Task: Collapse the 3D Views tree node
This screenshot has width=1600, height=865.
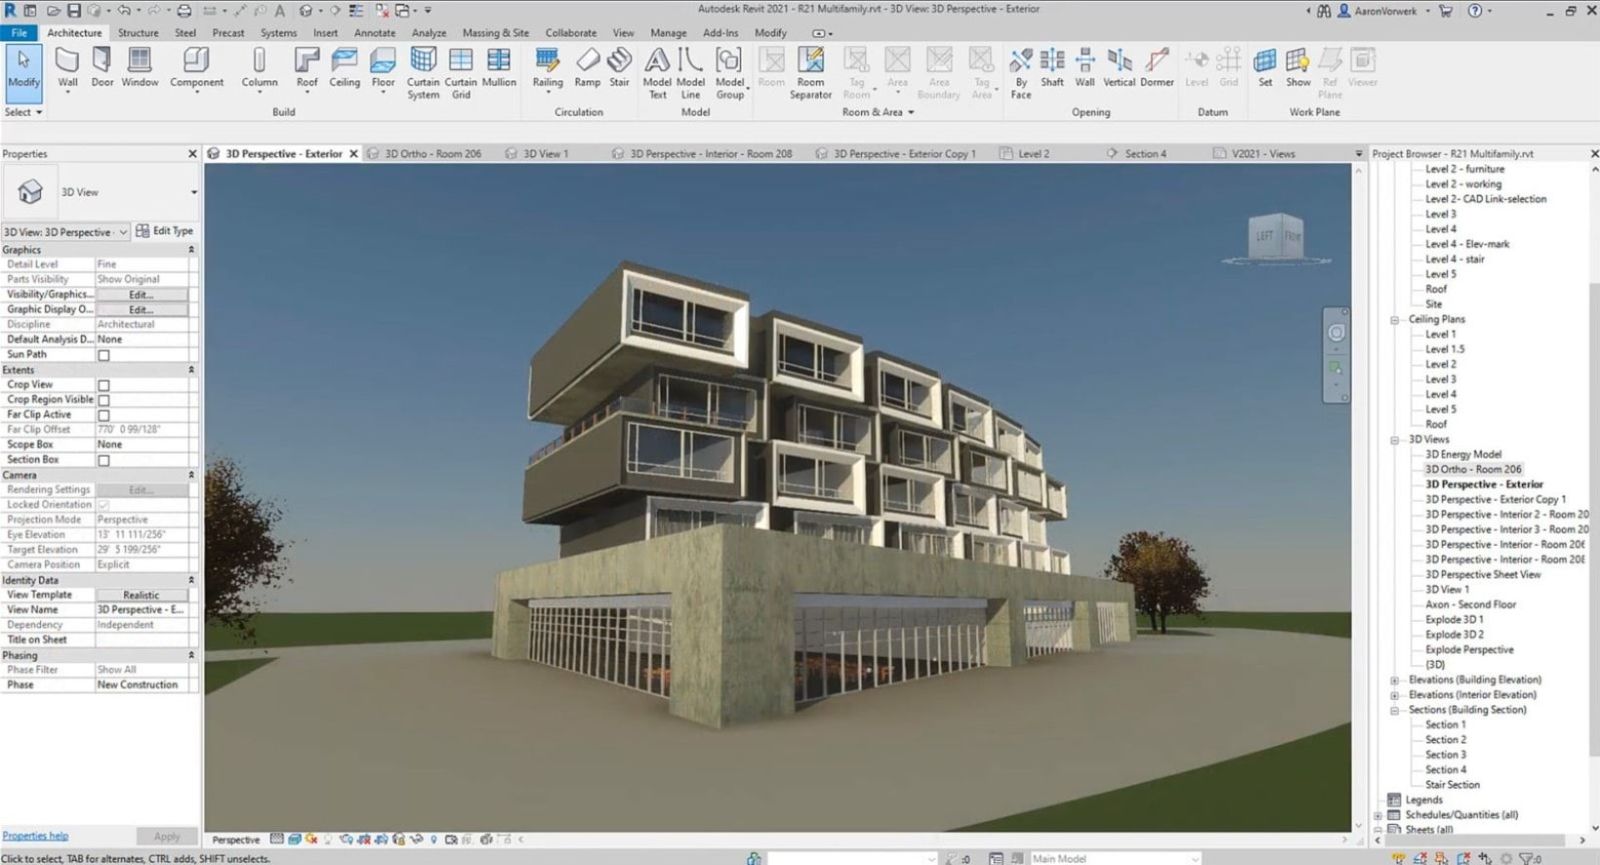Action: (x=1394, y=440)
